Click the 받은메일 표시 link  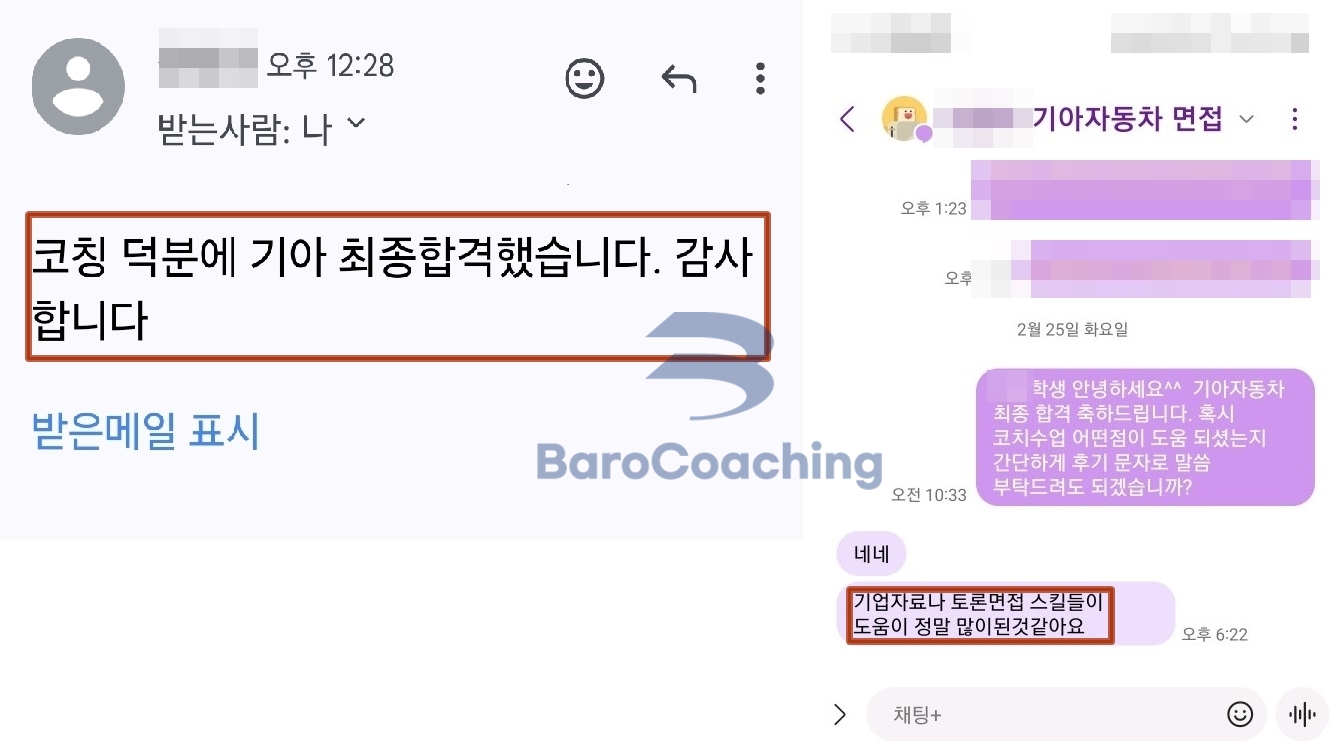point(146,431)
